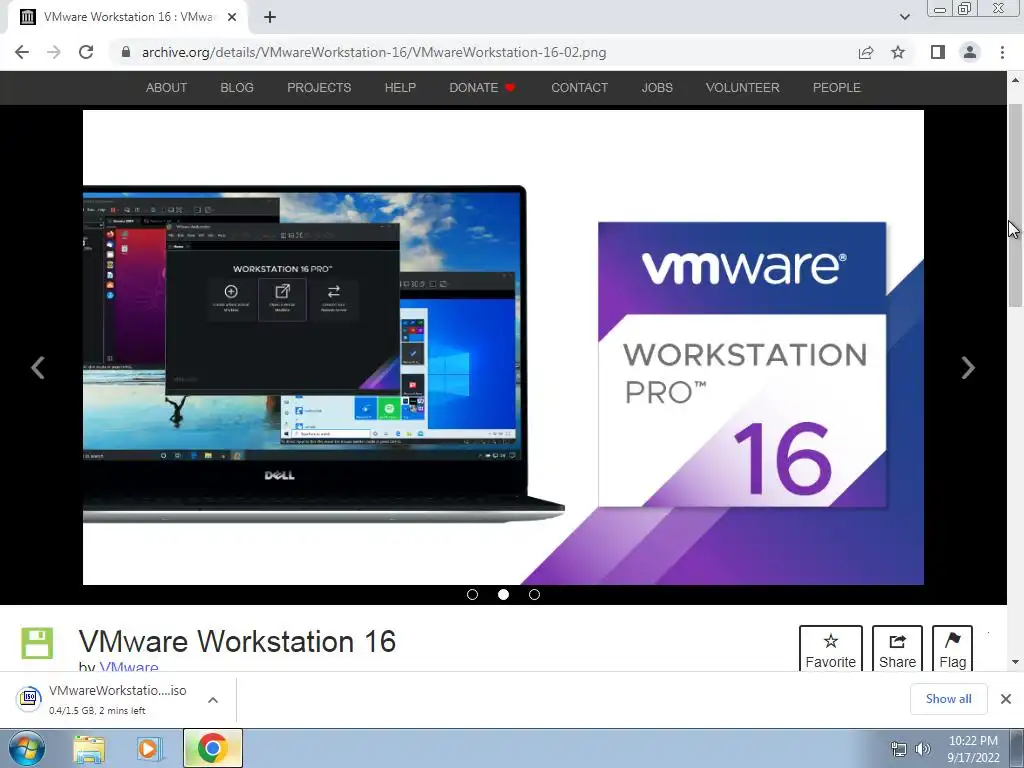Click the share page icon in address bar
This screenshot has height=768, width=1024.
coord(866,52)
